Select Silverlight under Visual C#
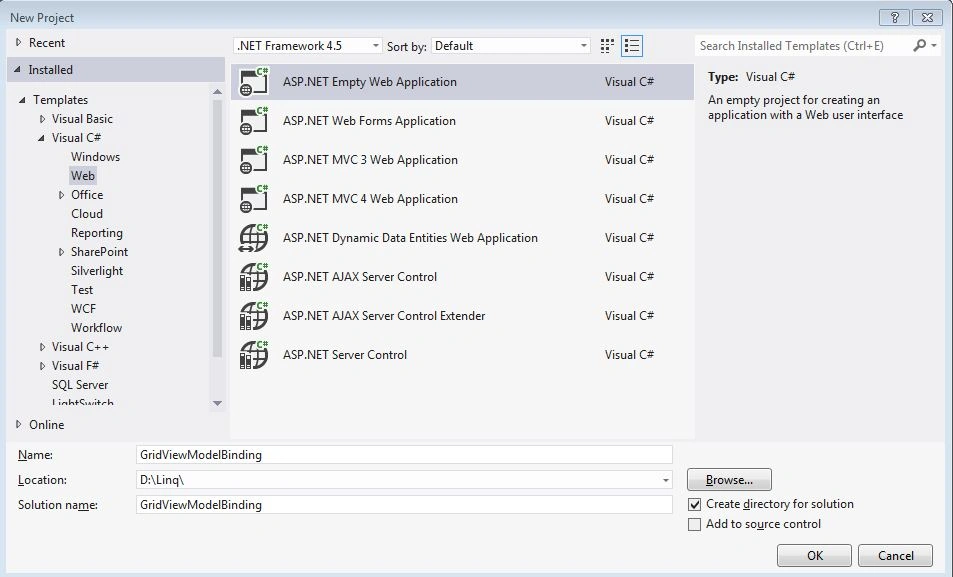 pyautogui.click(x=97, y=271)
